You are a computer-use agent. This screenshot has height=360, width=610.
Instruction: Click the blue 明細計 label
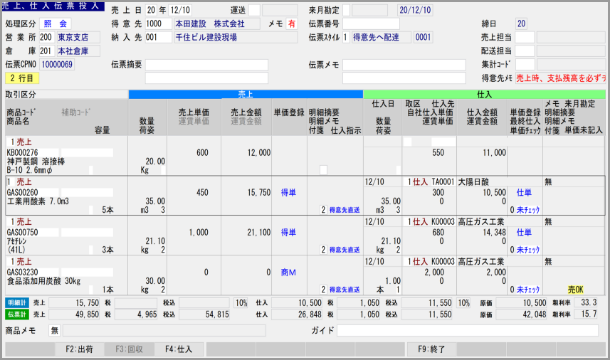click(x=17, y=303)
